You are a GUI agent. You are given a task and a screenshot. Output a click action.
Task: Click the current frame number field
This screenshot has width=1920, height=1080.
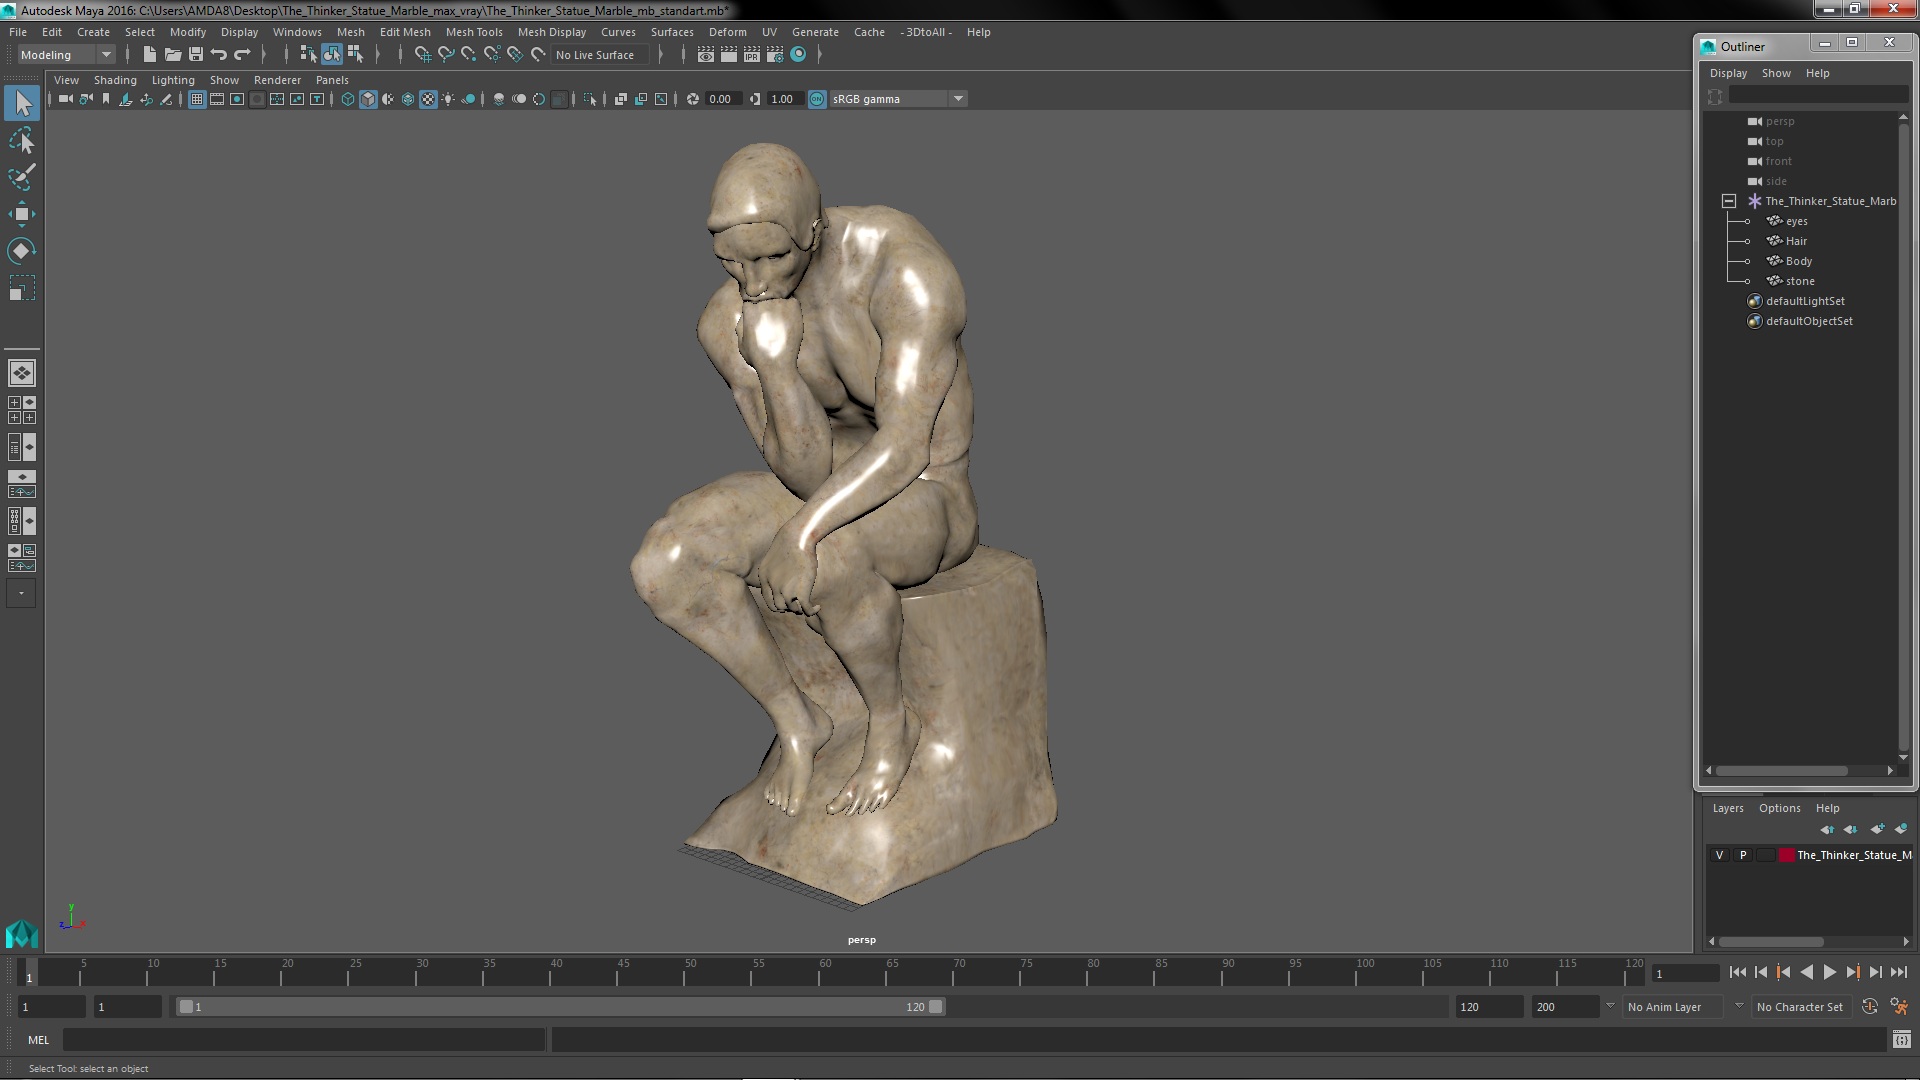coord(1685,973)
